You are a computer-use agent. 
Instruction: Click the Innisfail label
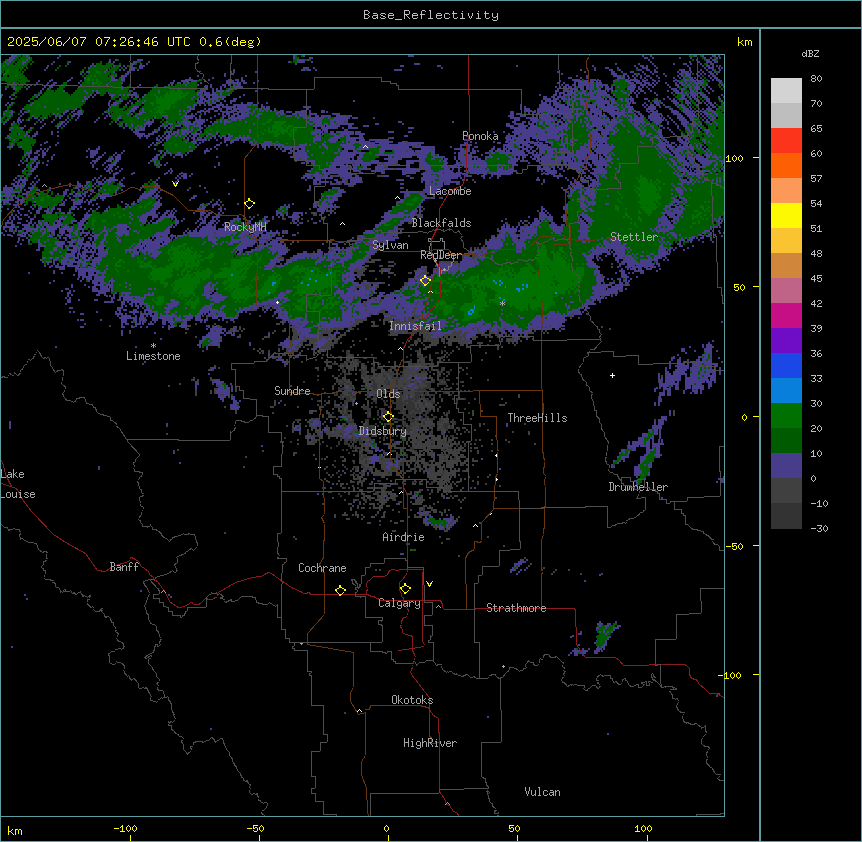415,326
